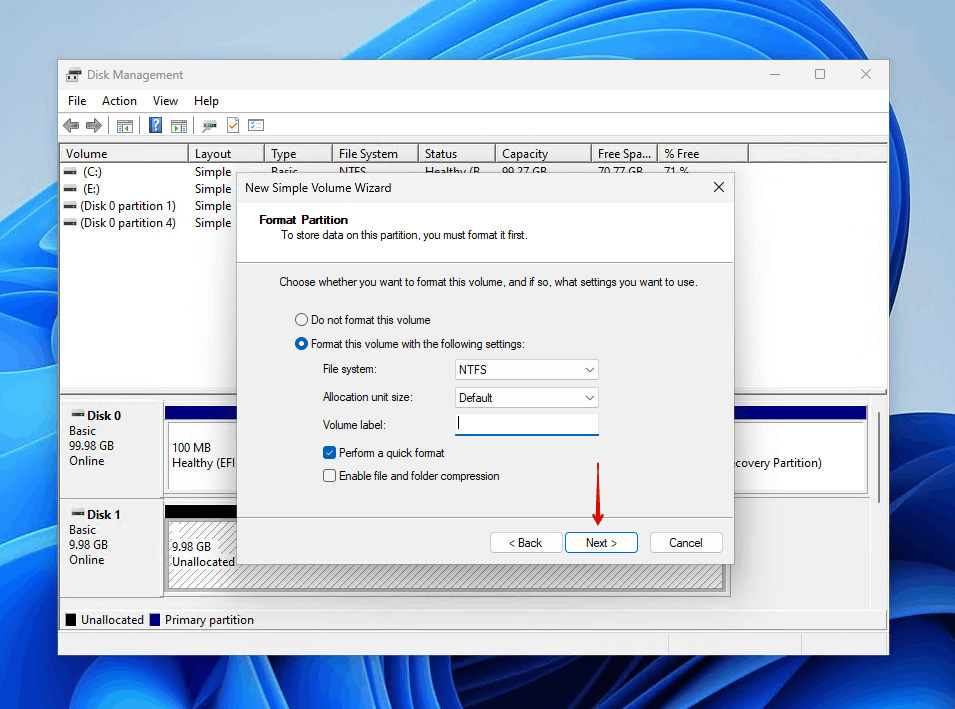This screenshot has height=709, width=955.
Task: Toggle the console tree pane icon
Action: (124, 125)
